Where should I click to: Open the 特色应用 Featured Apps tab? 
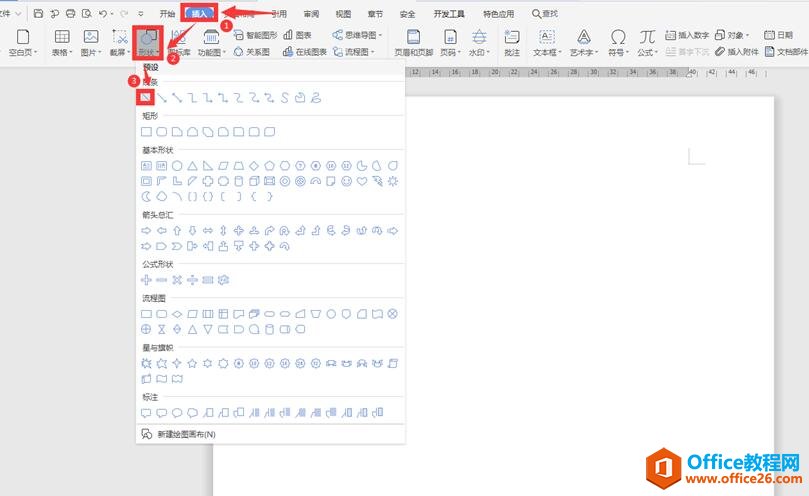click(498, 13)
